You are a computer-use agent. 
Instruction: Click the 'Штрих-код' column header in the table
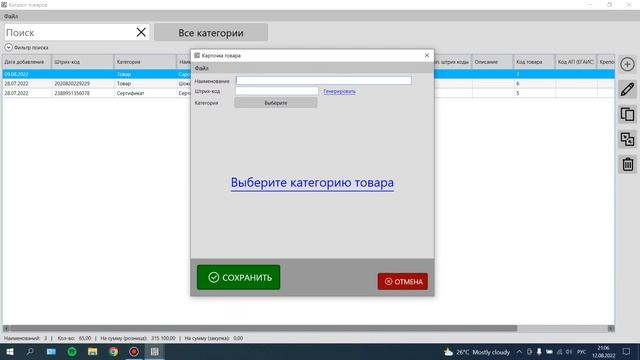click(x=83, y=62)
